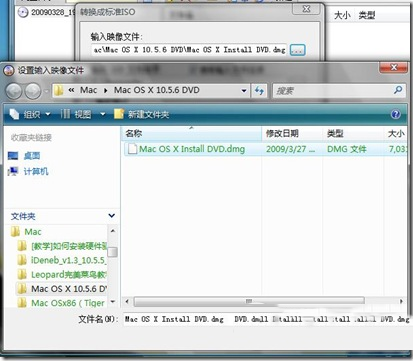Click the DMG 文件 type cell
The image size is (413, 361).
(347, 149)
